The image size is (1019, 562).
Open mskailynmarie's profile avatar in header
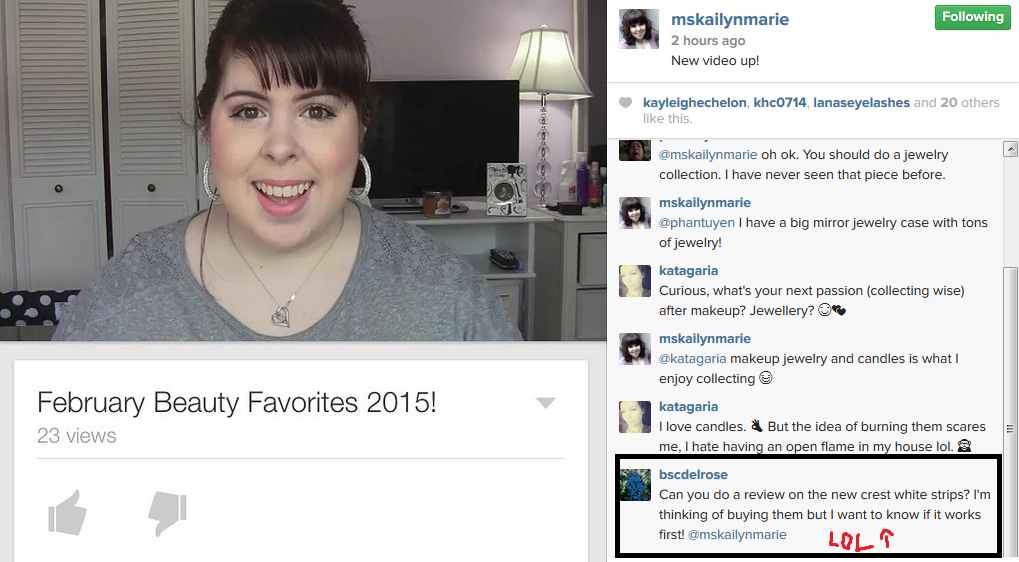[639, 29]
